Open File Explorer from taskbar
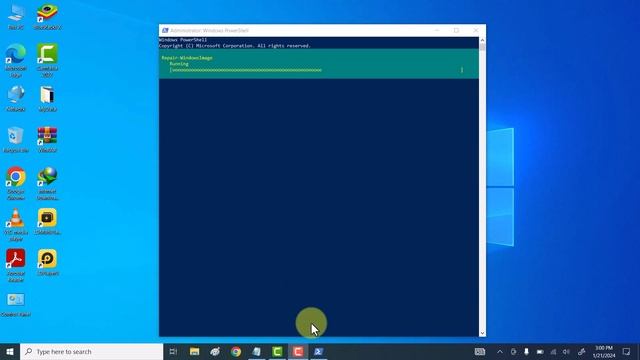Image resolution: width=640 pixels, height=360 pixels. (x=195, y=351)
